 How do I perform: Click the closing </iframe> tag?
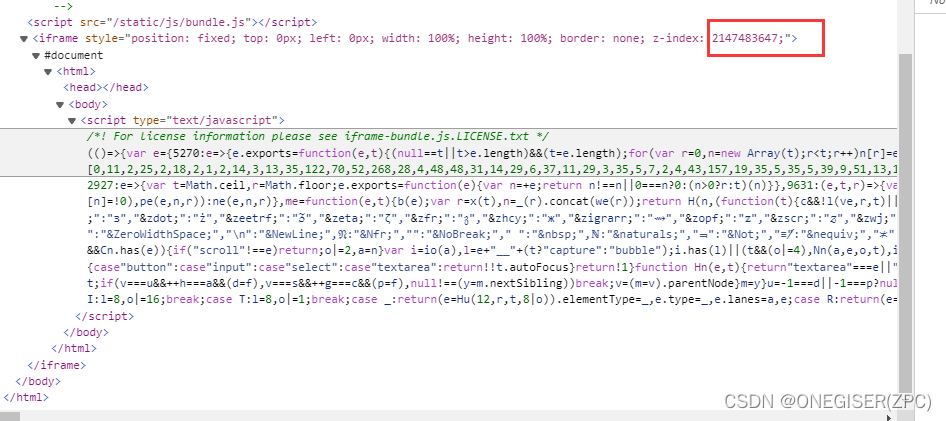[57, 365]
